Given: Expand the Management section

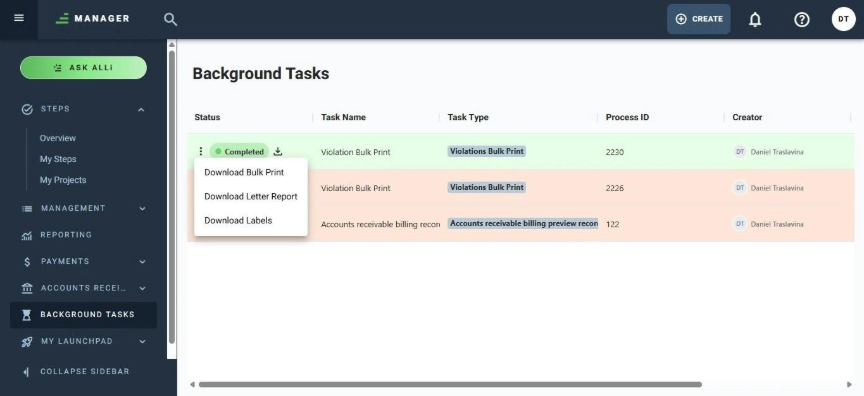Looking at the screenshot, I should (x=142, y=209).
